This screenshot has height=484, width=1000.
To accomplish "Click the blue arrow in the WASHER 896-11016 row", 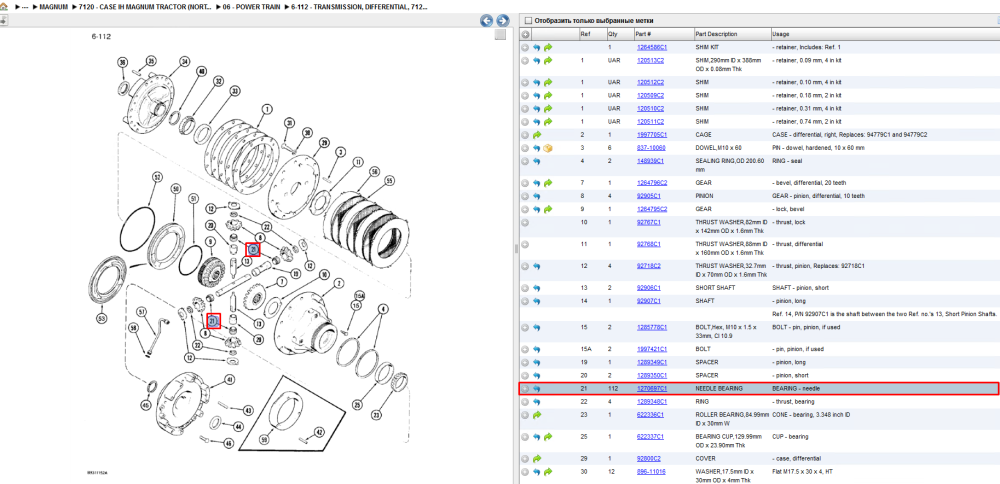I will pos(536,472).
